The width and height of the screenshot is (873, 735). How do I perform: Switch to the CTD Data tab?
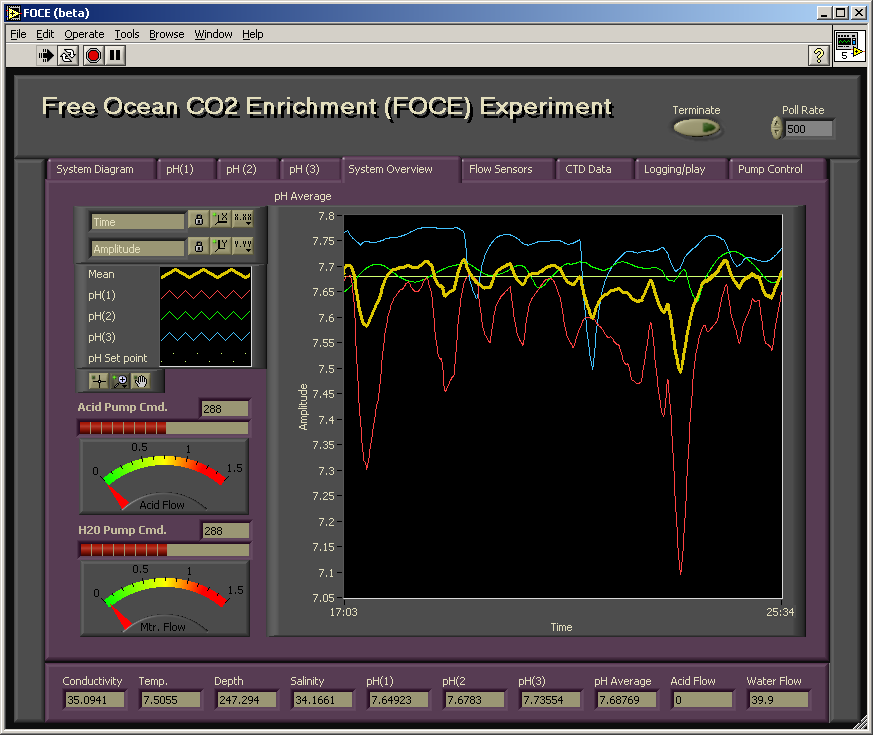tap(595, 169)
